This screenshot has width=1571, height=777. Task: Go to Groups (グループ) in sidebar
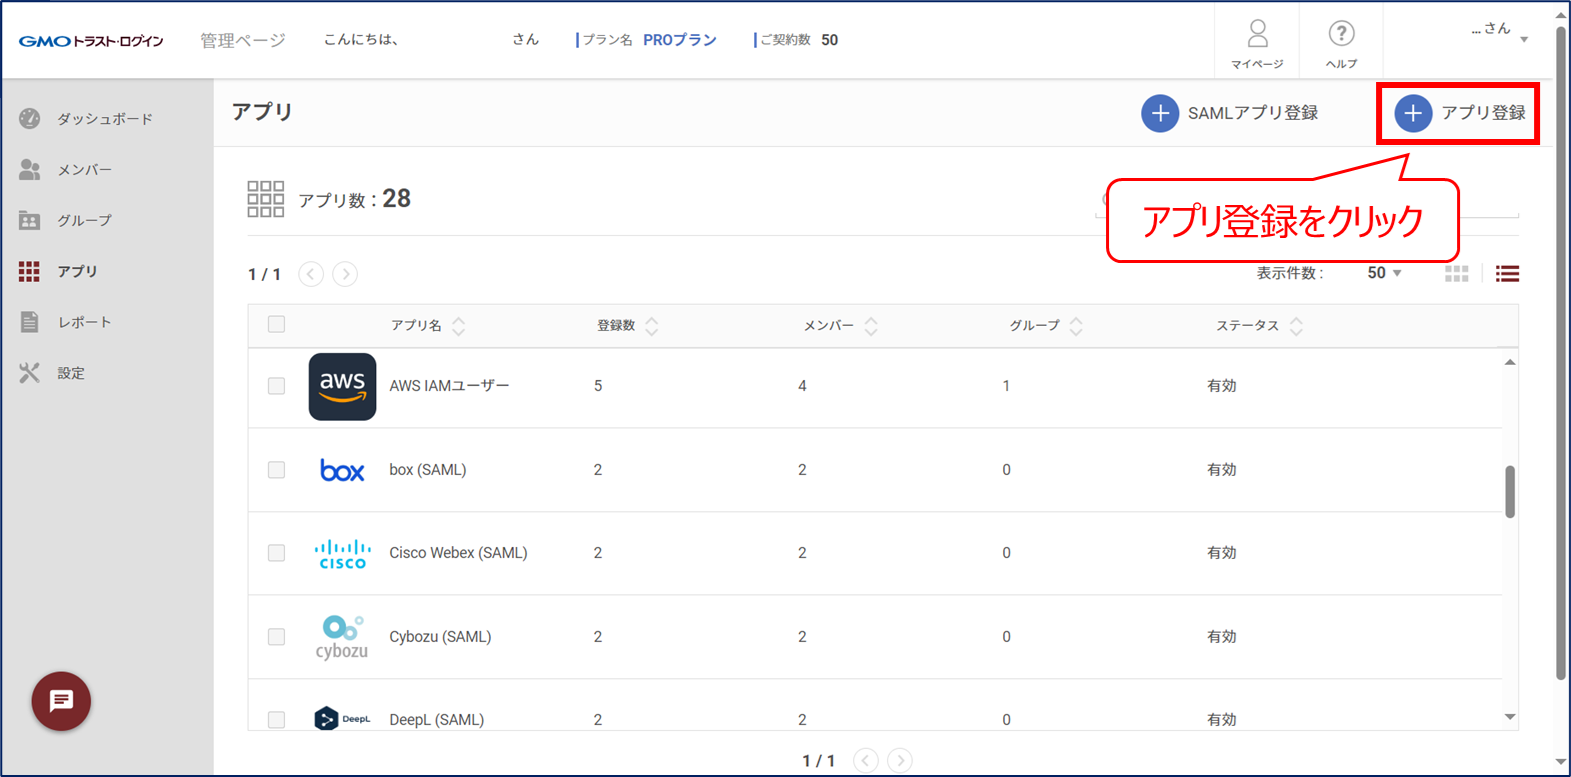tap(66, 220)
